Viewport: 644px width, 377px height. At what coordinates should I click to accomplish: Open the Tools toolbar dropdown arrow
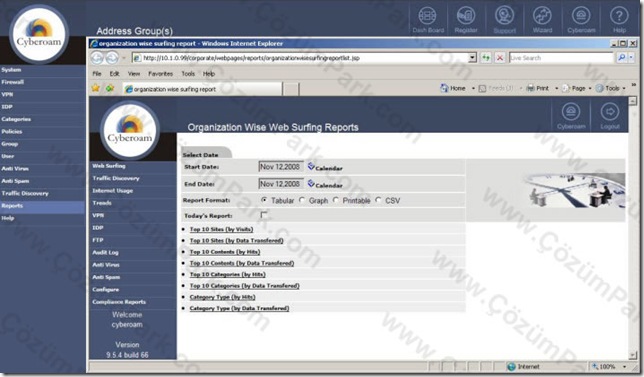(624, 89)
